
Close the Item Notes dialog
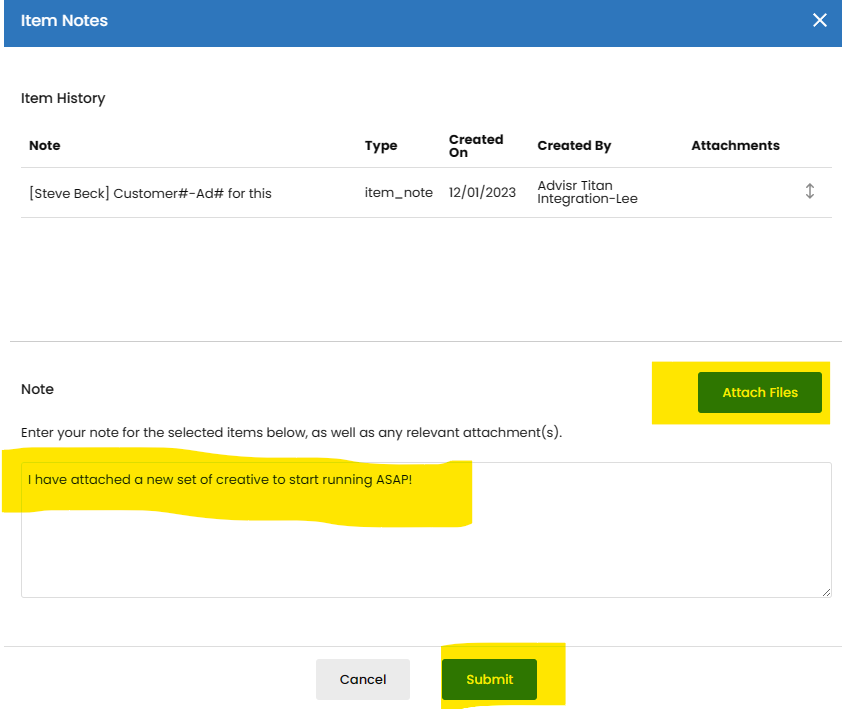click(x=819, y=20)
